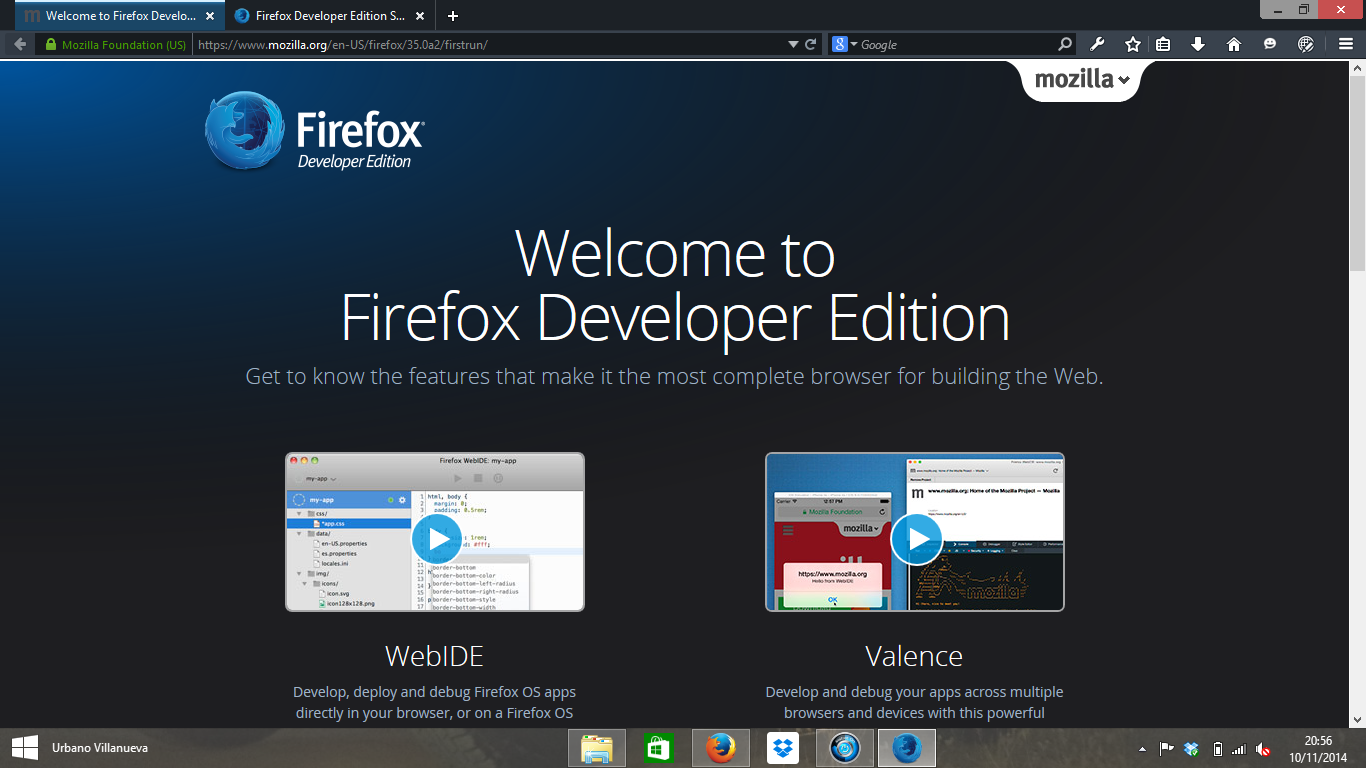
Task: Click scrollbar up arrow
Action: (x=1357, y=66)
